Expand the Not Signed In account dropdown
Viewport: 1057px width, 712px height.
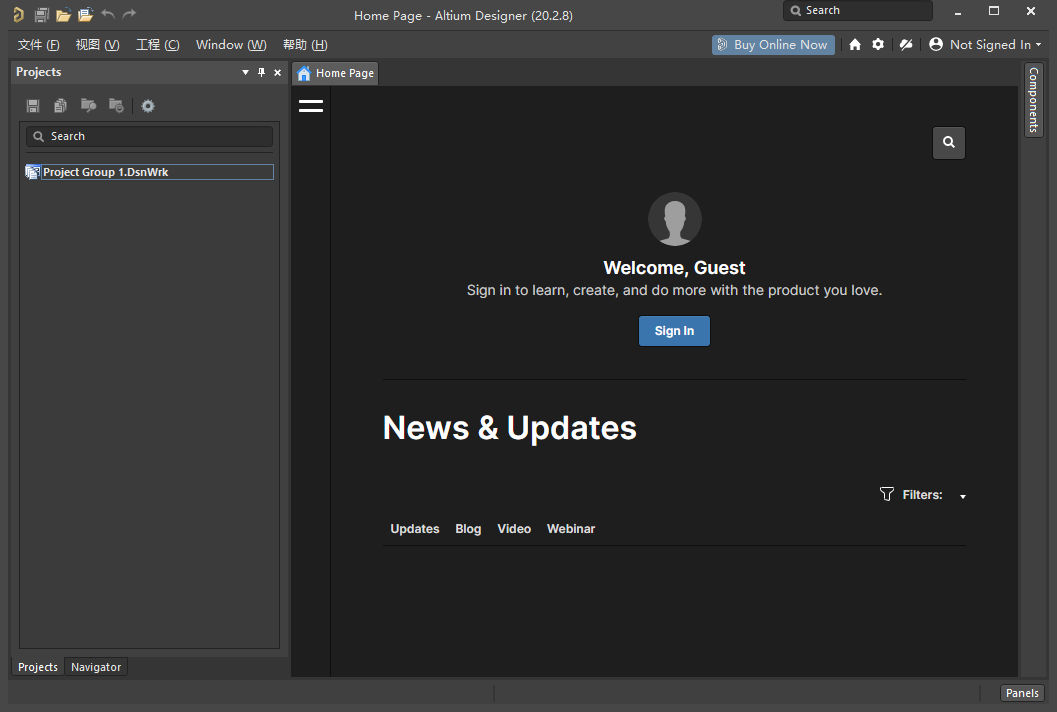(x=985, y=45)
